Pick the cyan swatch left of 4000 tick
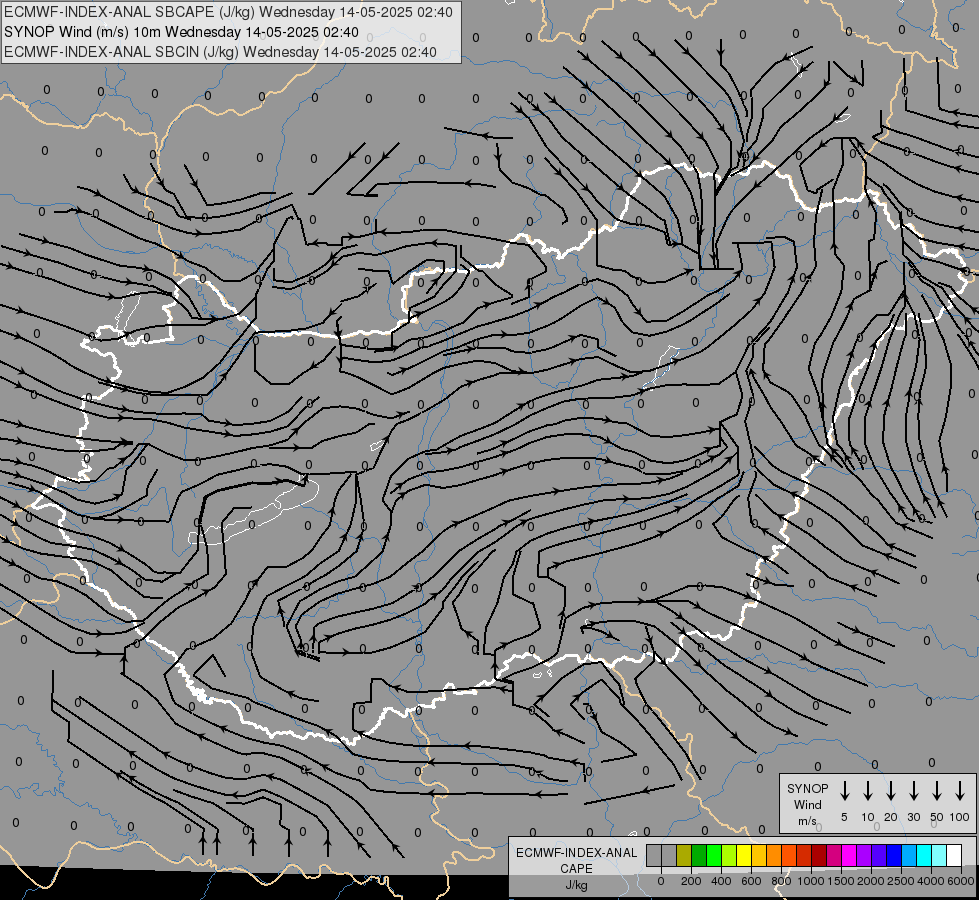Screen dimensions: 979x900 (x=925, y=855)
